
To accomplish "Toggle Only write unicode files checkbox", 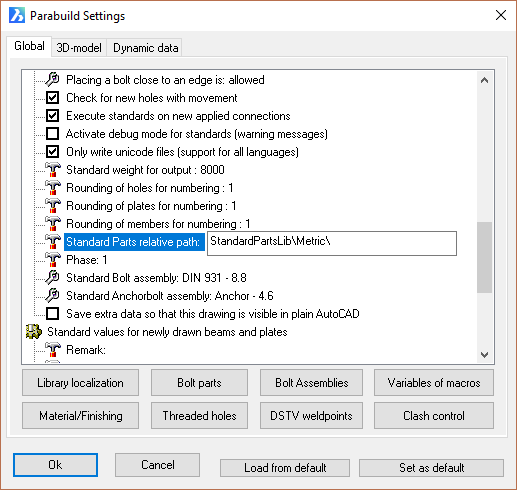I will coord(52,152).
